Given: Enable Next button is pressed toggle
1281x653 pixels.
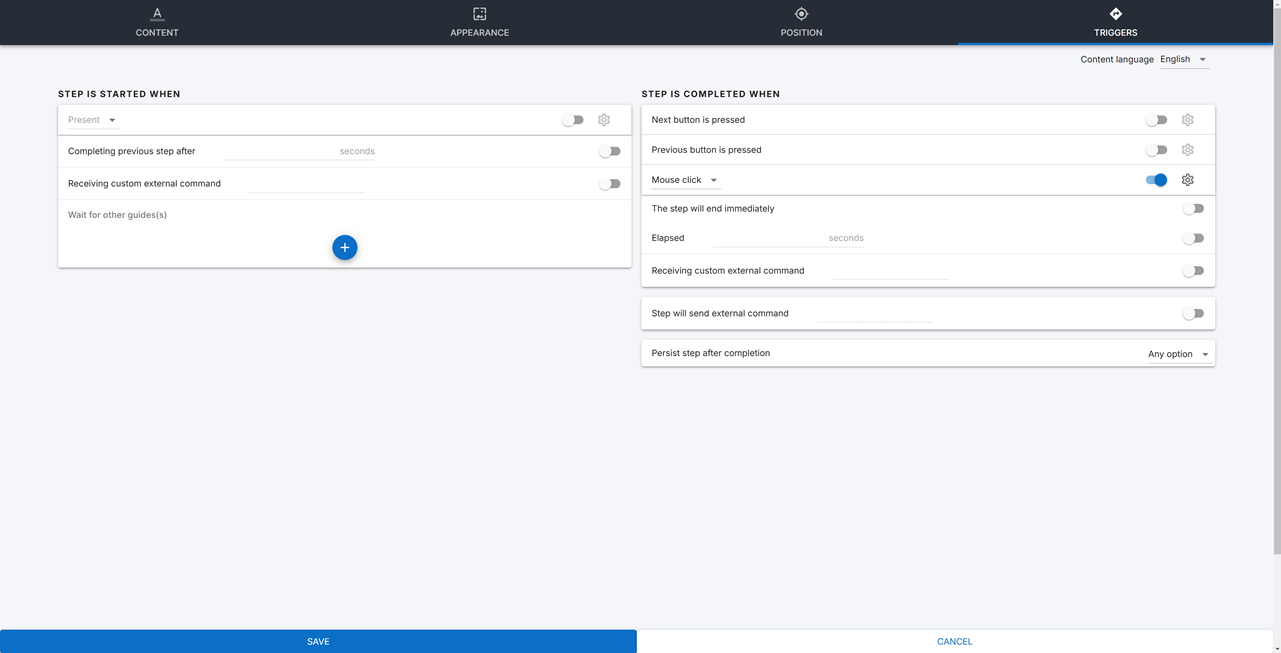Looking at the screenshot, I should [x=1156, y=120].
